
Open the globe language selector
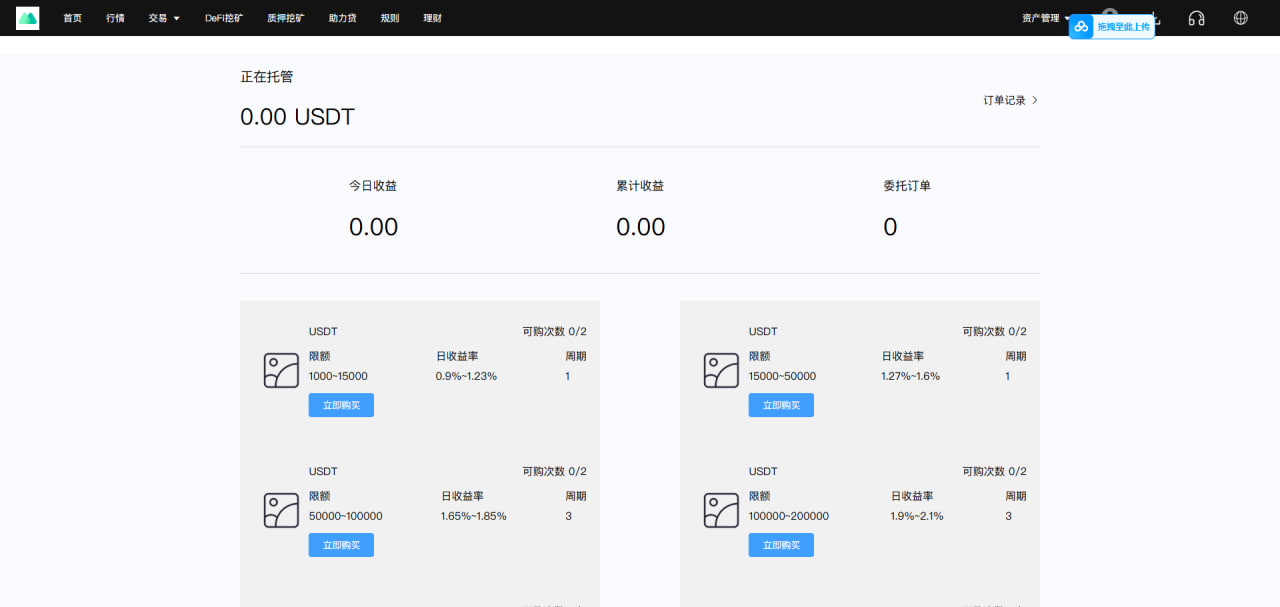click(x=1241, y=18)
